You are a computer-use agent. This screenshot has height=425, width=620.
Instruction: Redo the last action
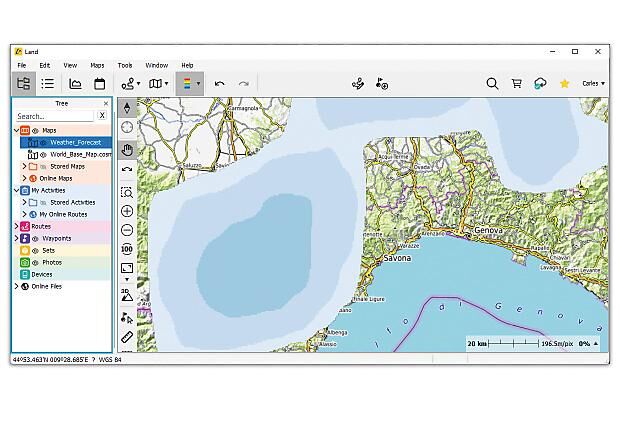pyautogui.click(x=244, y=83)
